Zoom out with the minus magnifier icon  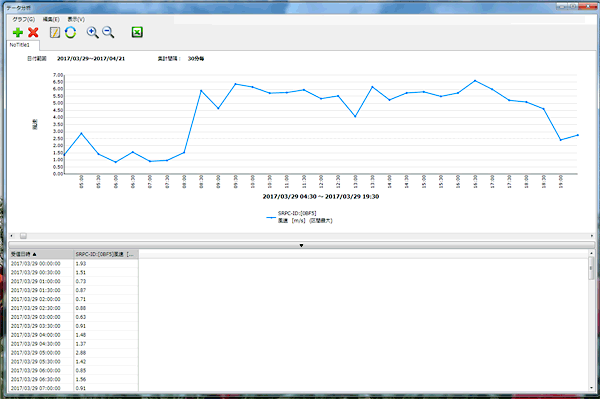(108, 33)
